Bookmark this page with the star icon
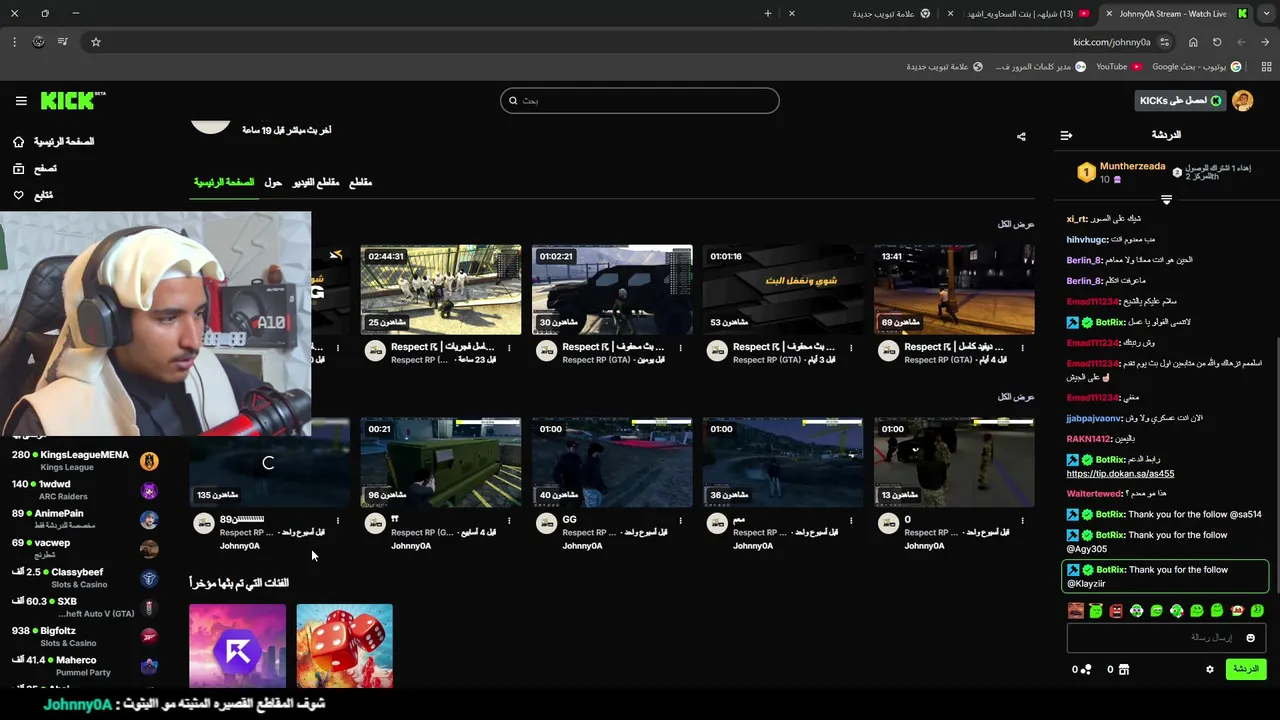This screenshot has height=720, width=1280. [x=96, y=42]
